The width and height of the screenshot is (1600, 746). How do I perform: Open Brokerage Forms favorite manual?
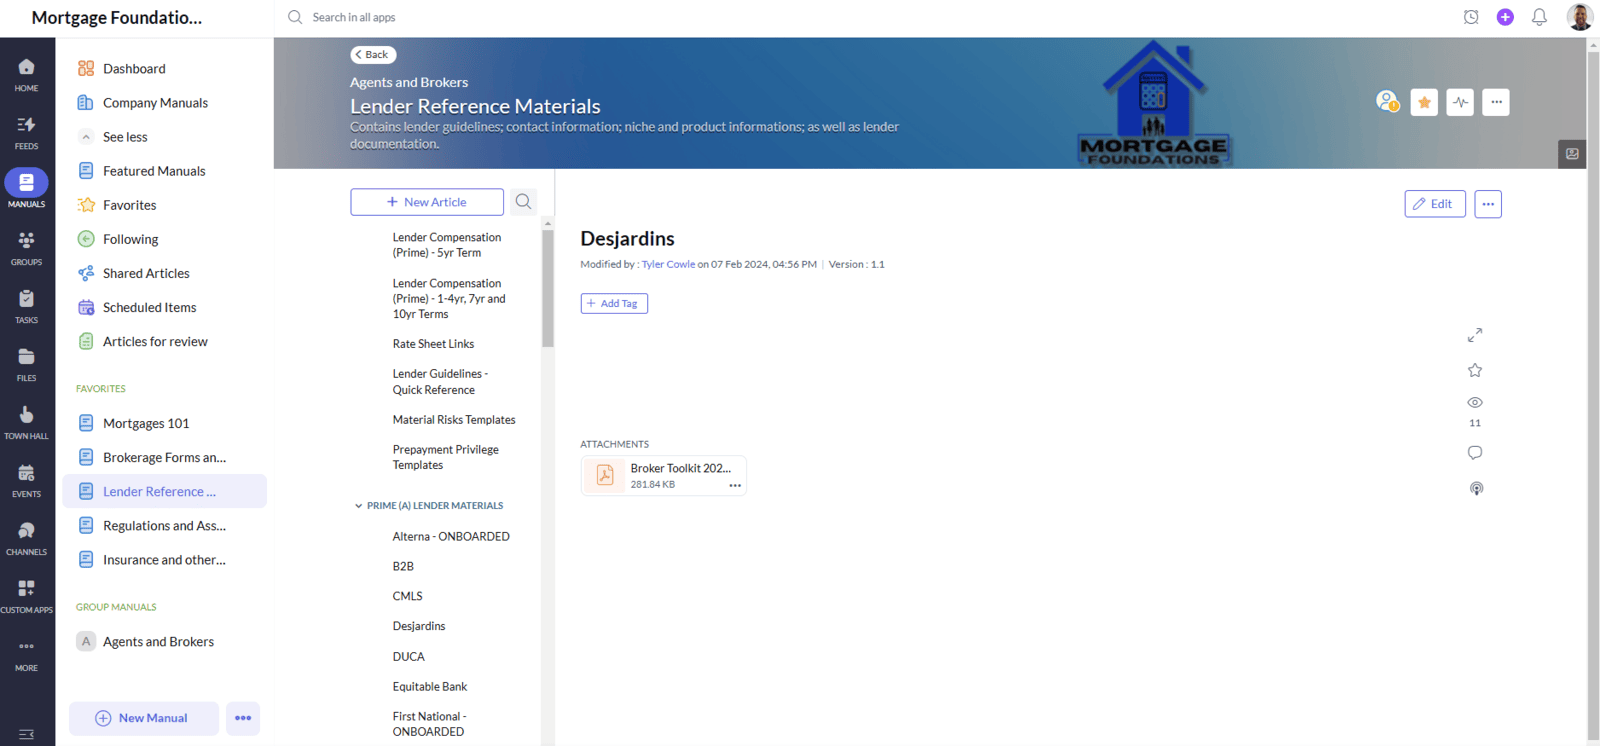coord(164,457)
